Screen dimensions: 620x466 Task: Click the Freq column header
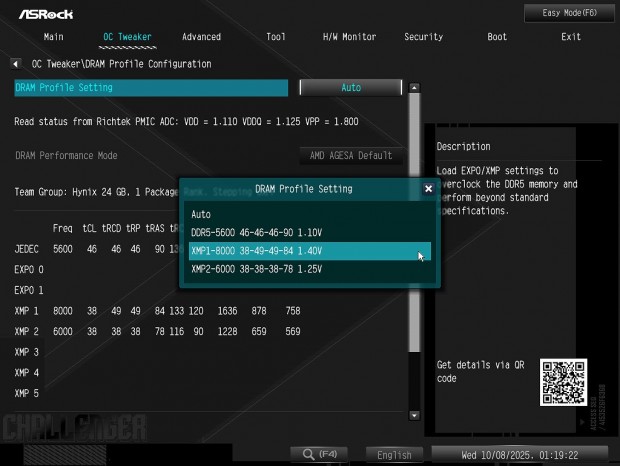62,228
